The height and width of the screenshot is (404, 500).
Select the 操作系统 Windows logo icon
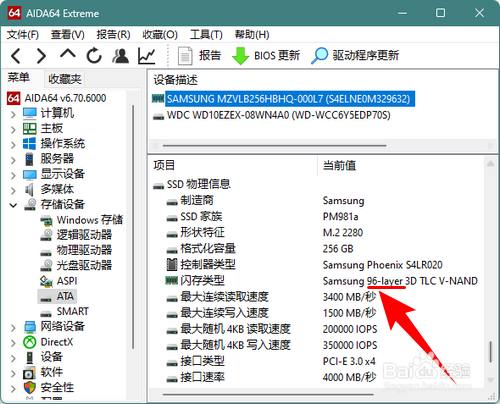(30, 144)
